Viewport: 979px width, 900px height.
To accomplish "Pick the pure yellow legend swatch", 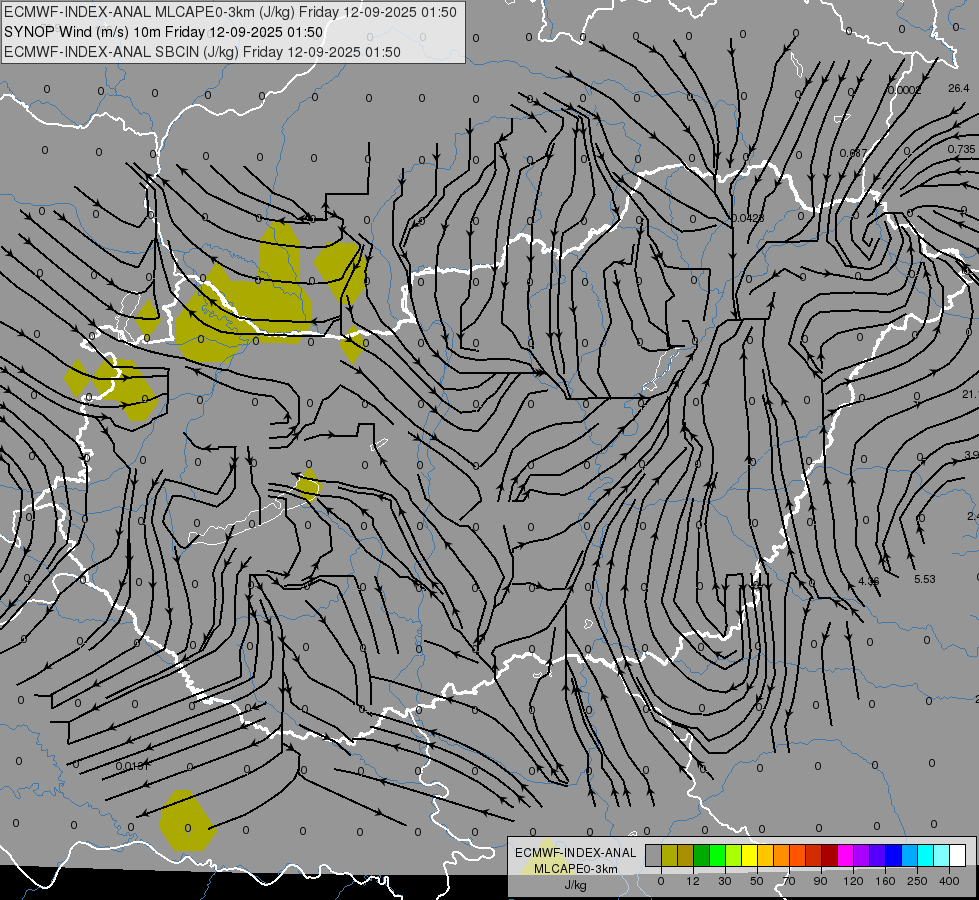I will [750, 855].
